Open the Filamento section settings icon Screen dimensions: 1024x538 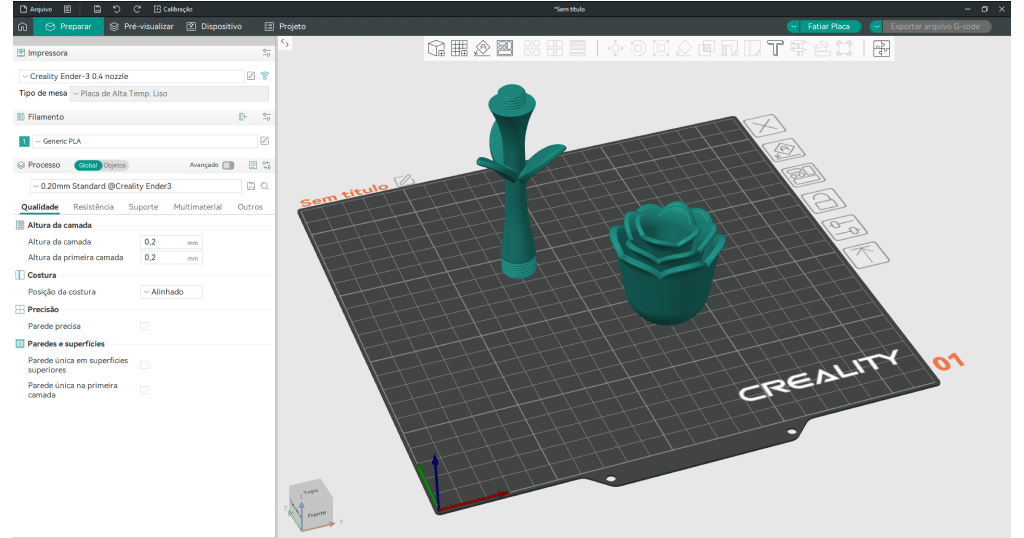[x=266, y=117]
